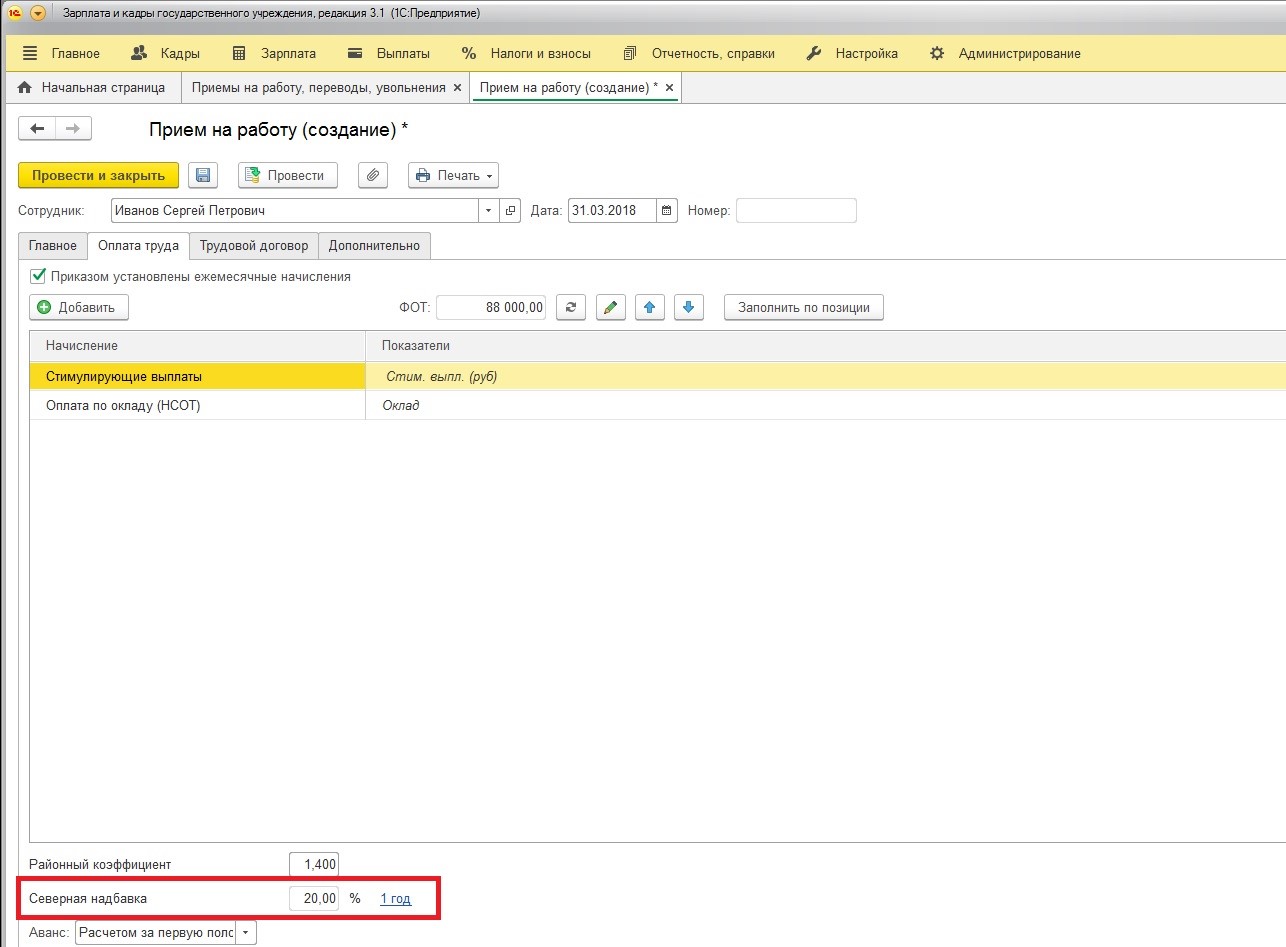Screen dimensions: 1286x947
Task: Toggle Приказом установлены ежемесячные начисления checkbox
Action: pyautogui.click(x=38, y=276)
